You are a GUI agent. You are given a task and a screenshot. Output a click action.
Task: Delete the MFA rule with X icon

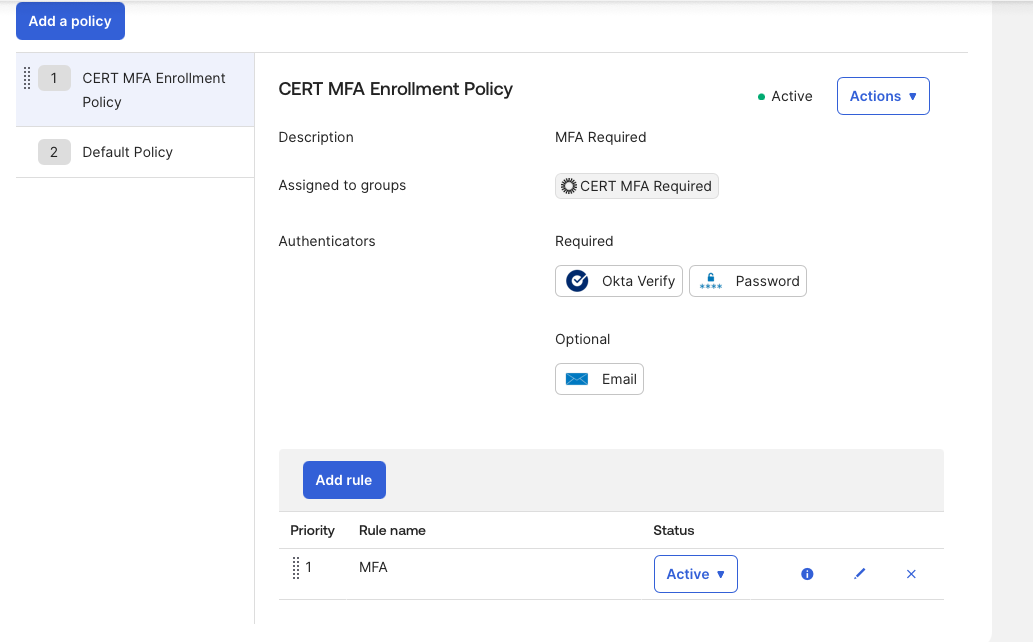coord(911,574)
